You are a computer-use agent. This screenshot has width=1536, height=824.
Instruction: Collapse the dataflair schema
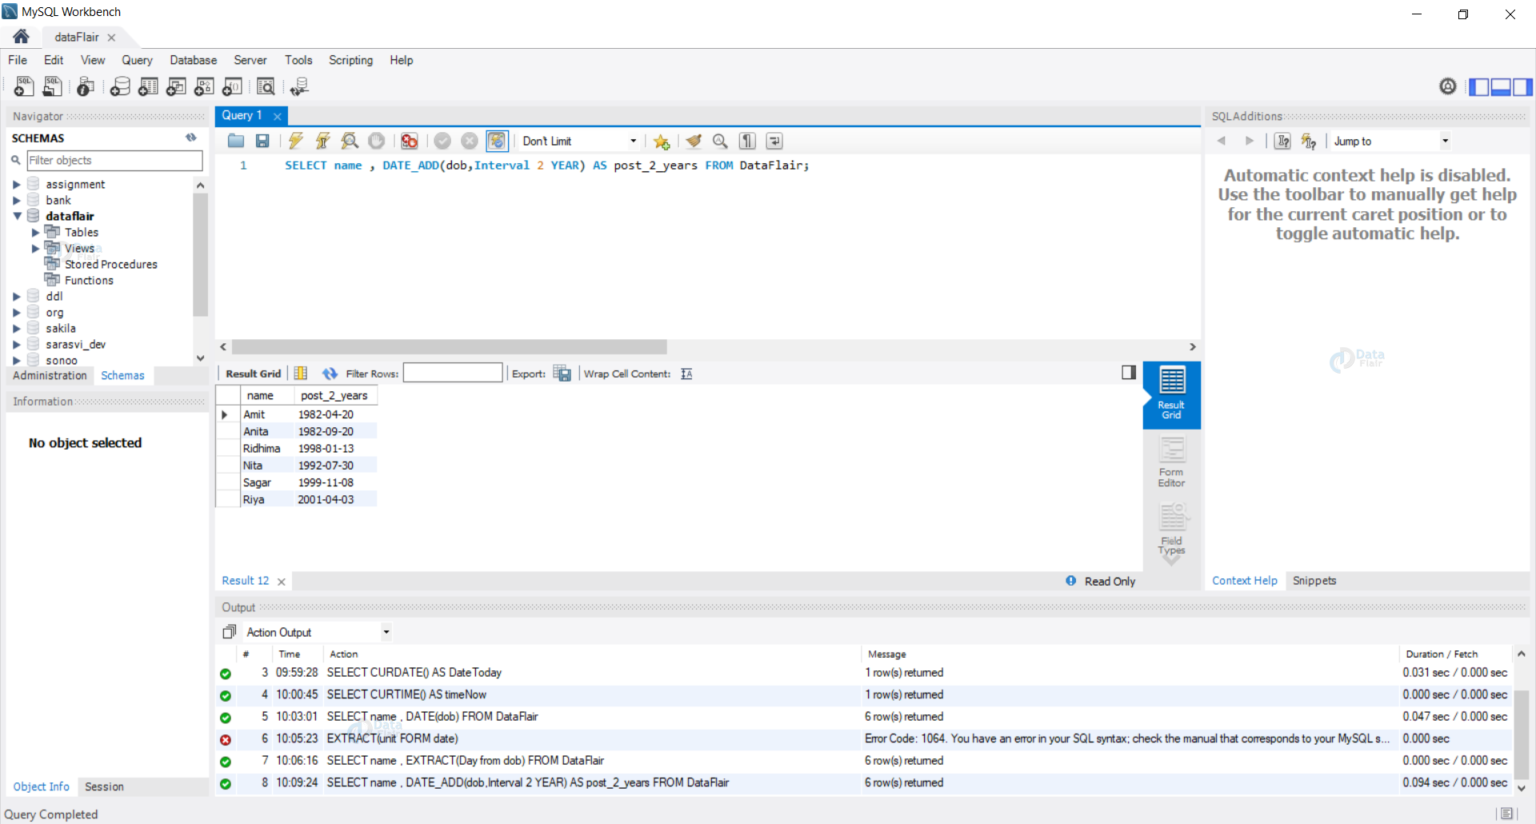(x=16, y=216)
